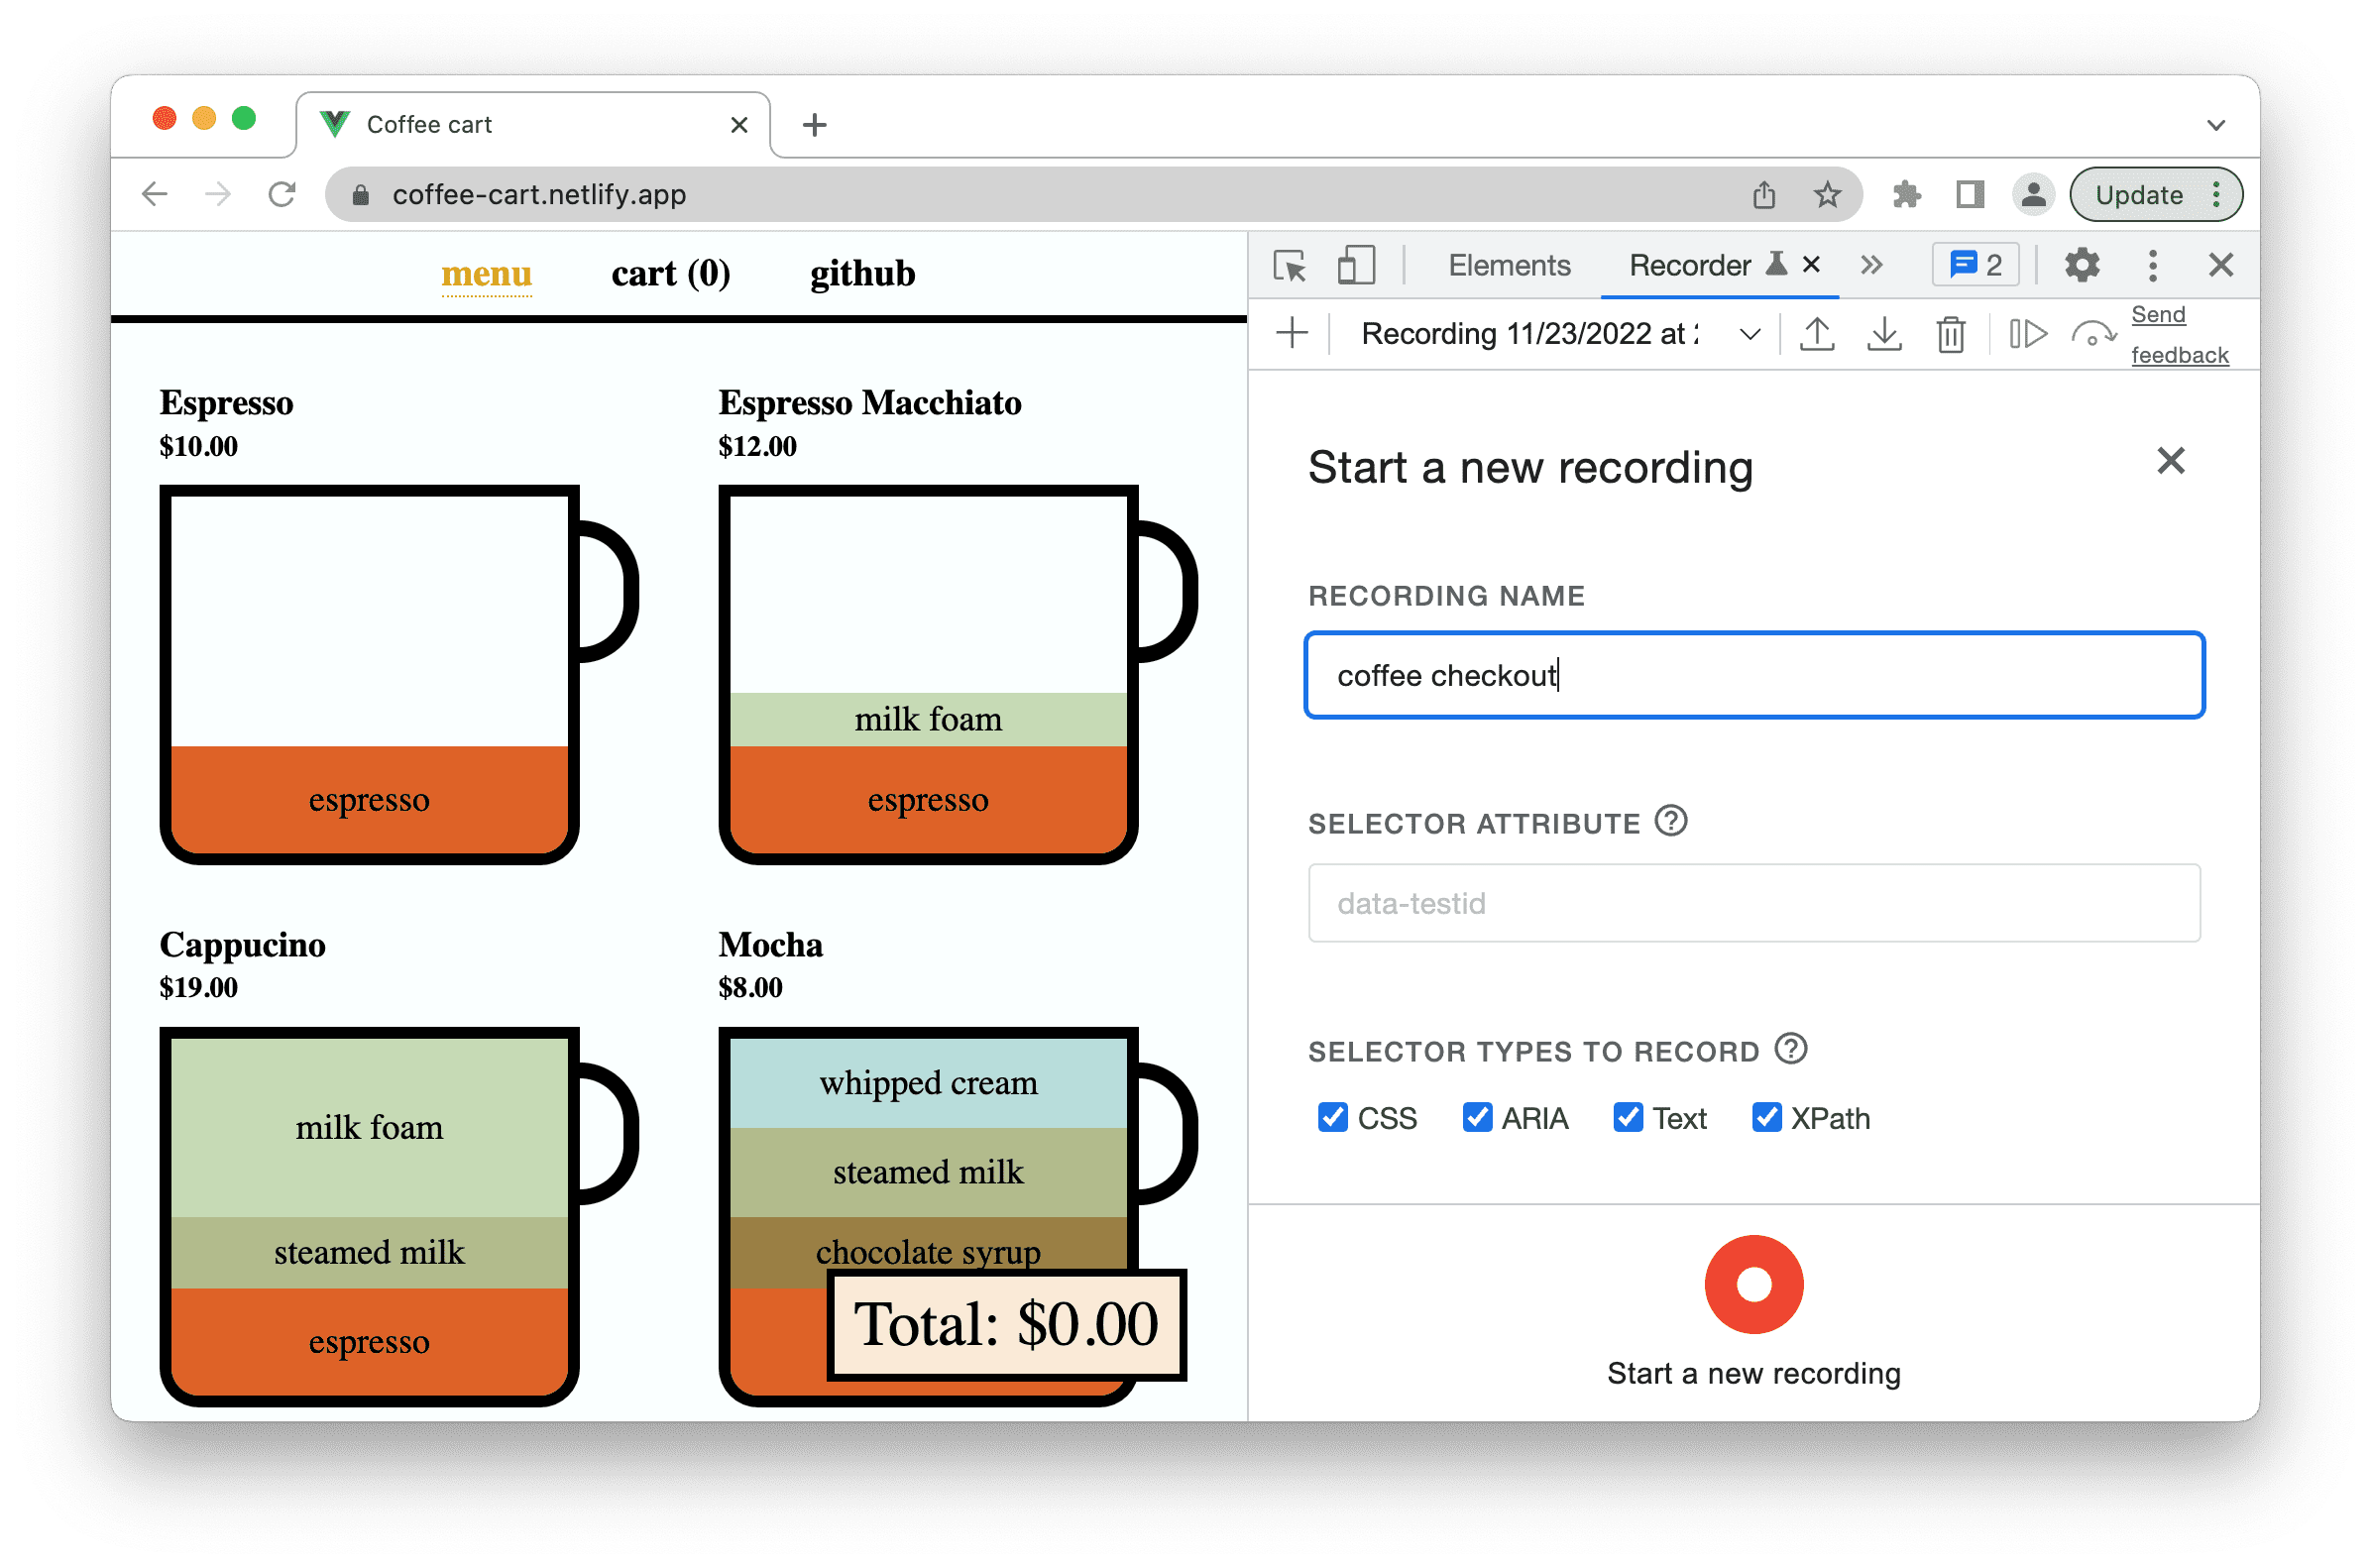The image size is (2371, 1568).
Task: Click the upload recording icon
Action: coord(1818,336)
